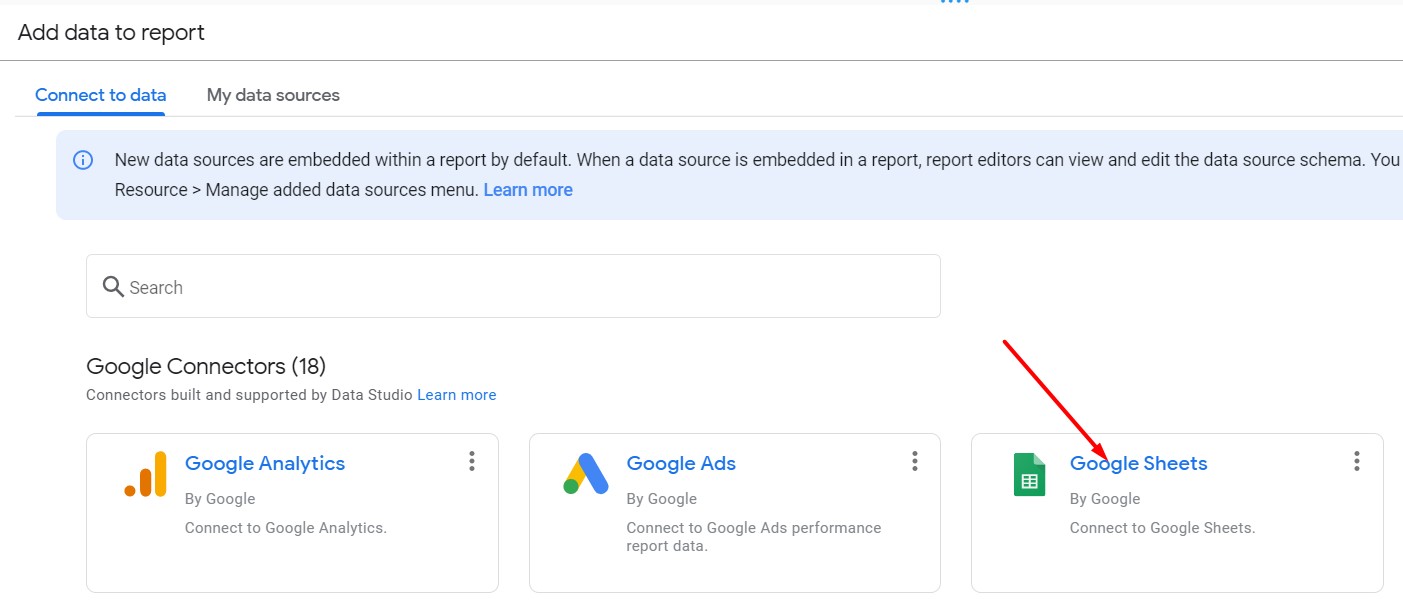Click the Google Ads logo icon
This screenshot has width=1403, height=616.
tap(586, 474)
